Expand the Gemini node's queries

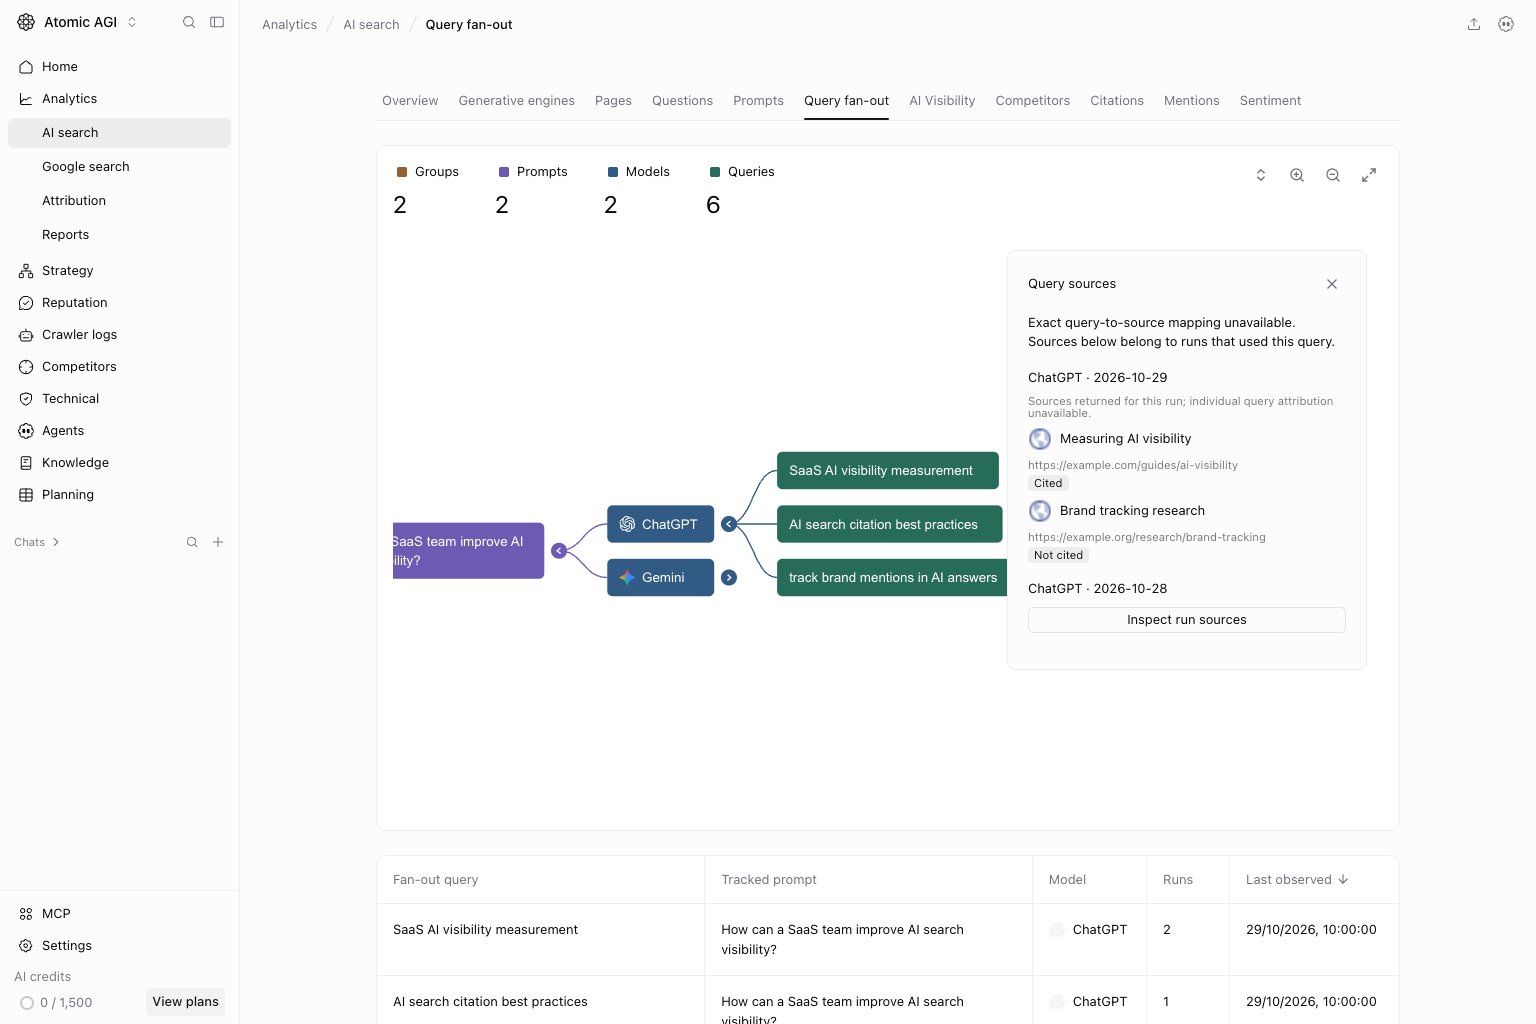pyautogui.click(x=729, y=578)
